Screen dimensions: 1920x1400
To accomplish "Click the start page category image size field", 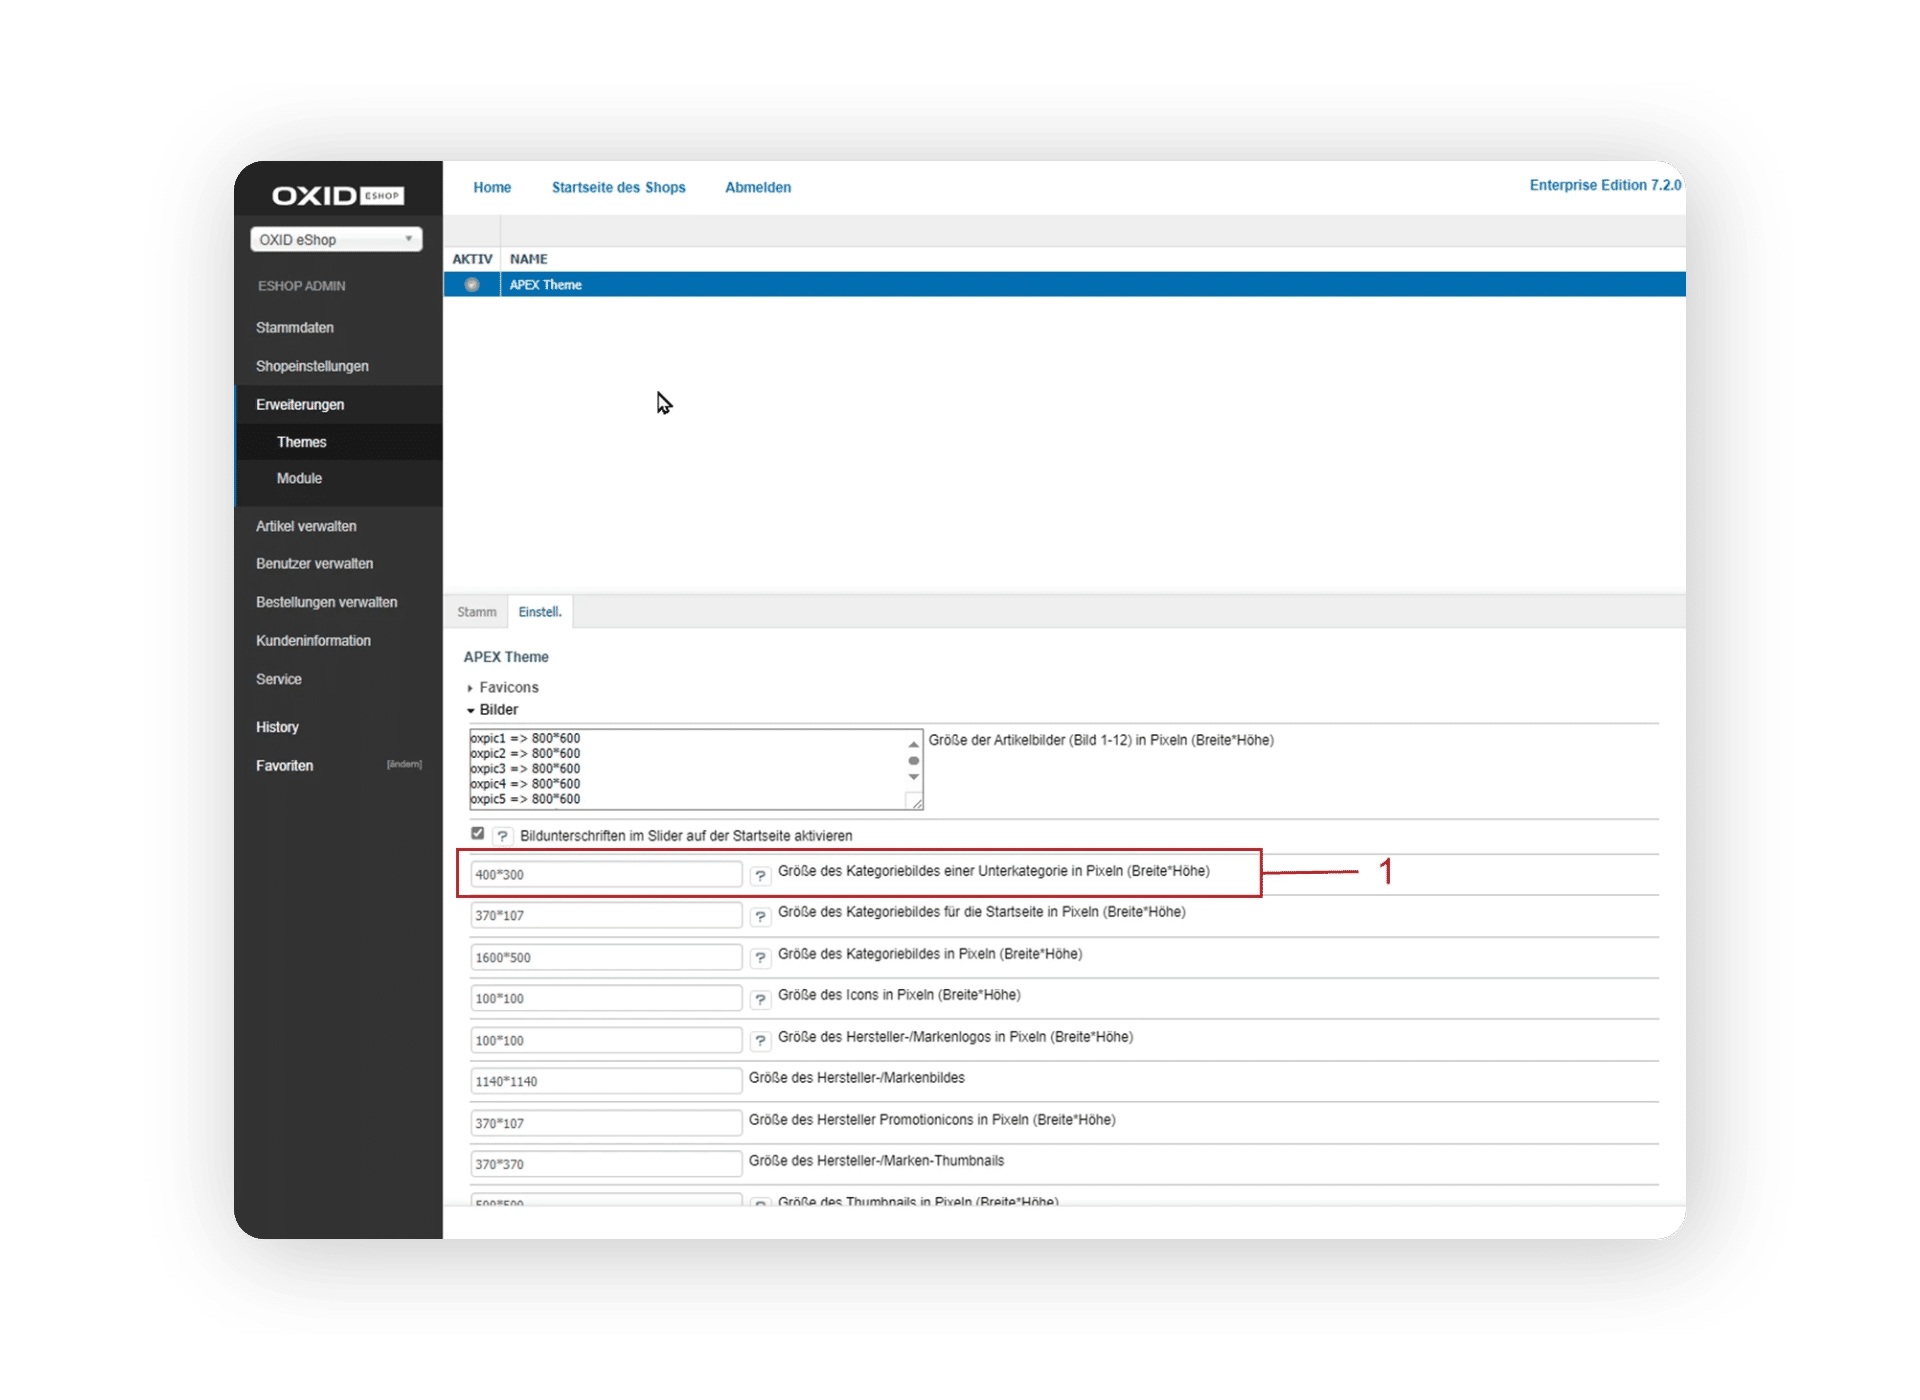I will coord(606,916).
